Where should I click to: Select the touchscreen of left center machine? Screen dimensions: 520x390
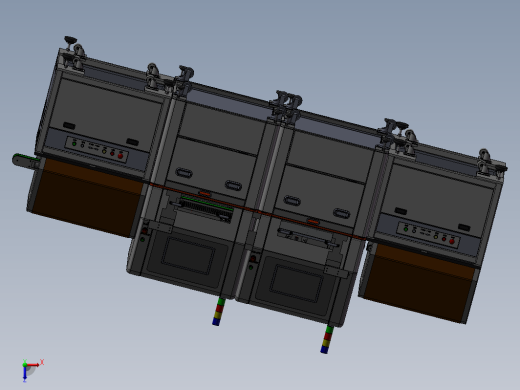(x=188, y=255)
